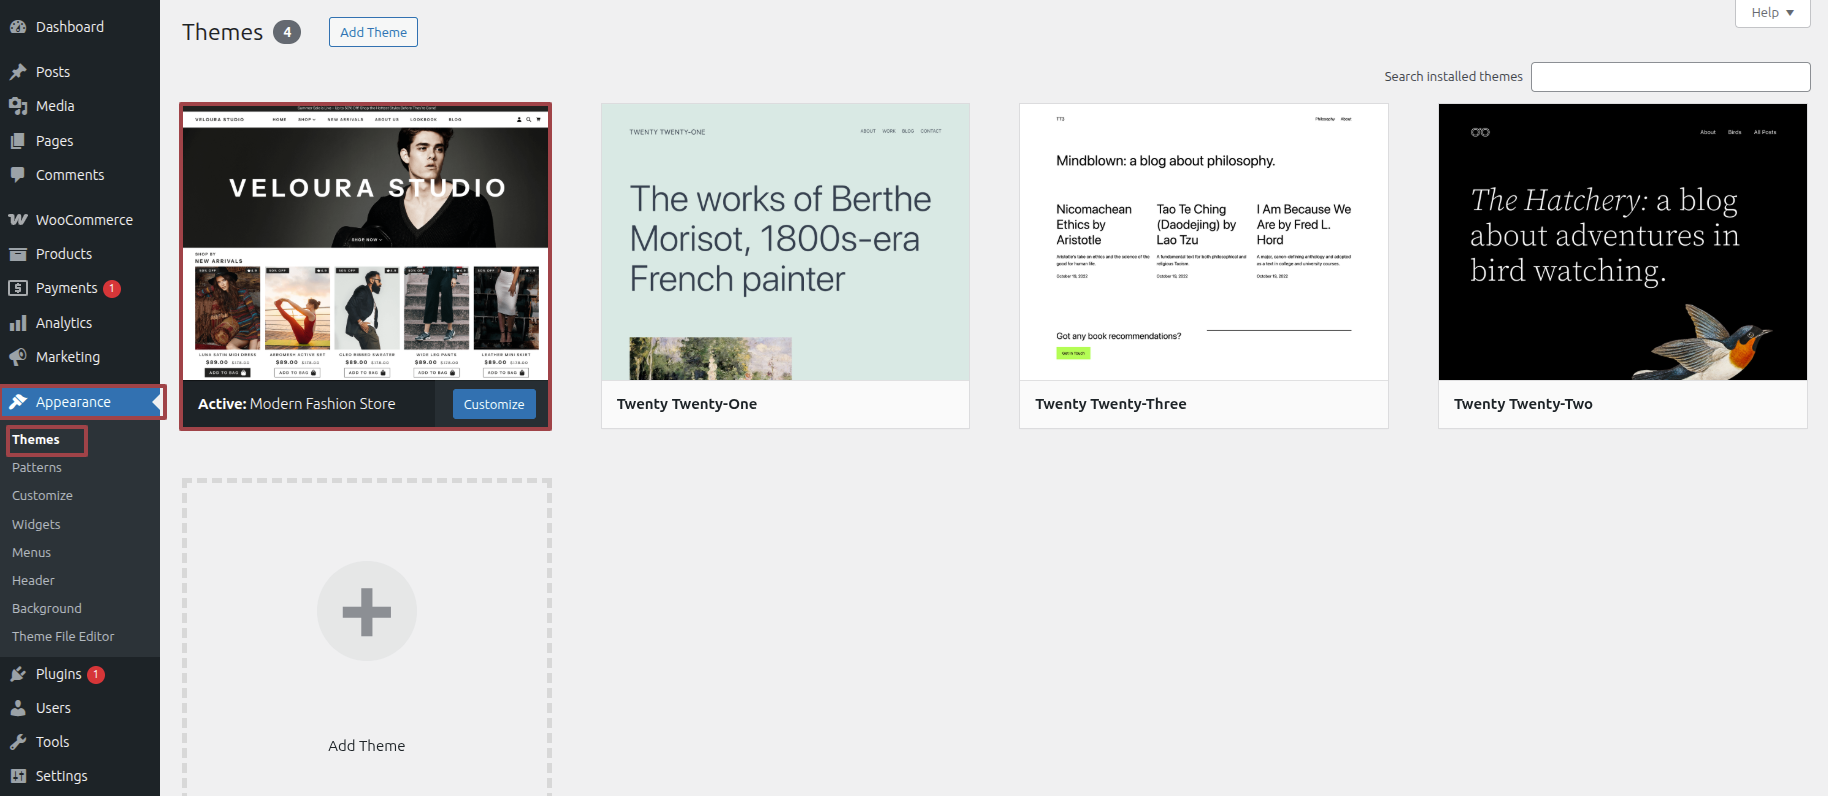This screenshot has height=796, width=1828.
Task: Click the Posts pushpin icon
Action: pyautogui.click(x=18, y=72)
